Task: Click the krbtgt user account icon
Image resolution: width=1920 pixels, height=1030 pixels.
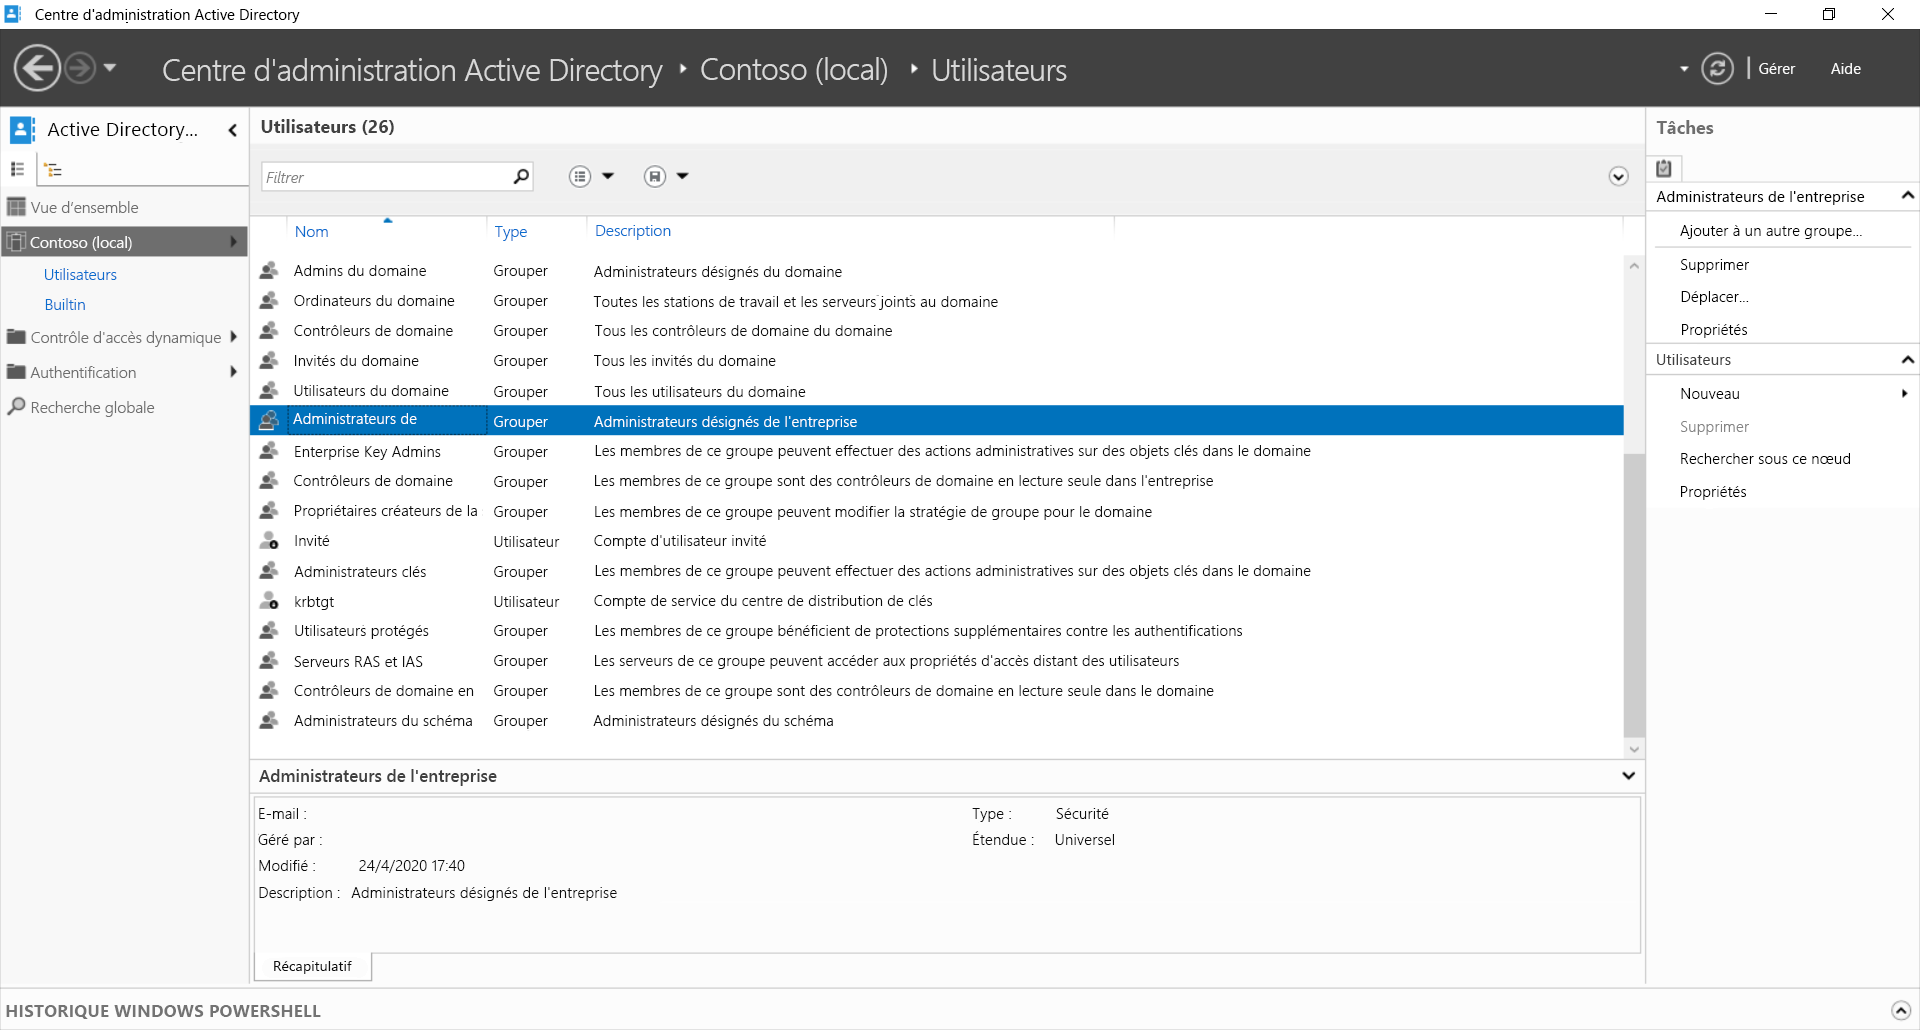Action: 269,601
